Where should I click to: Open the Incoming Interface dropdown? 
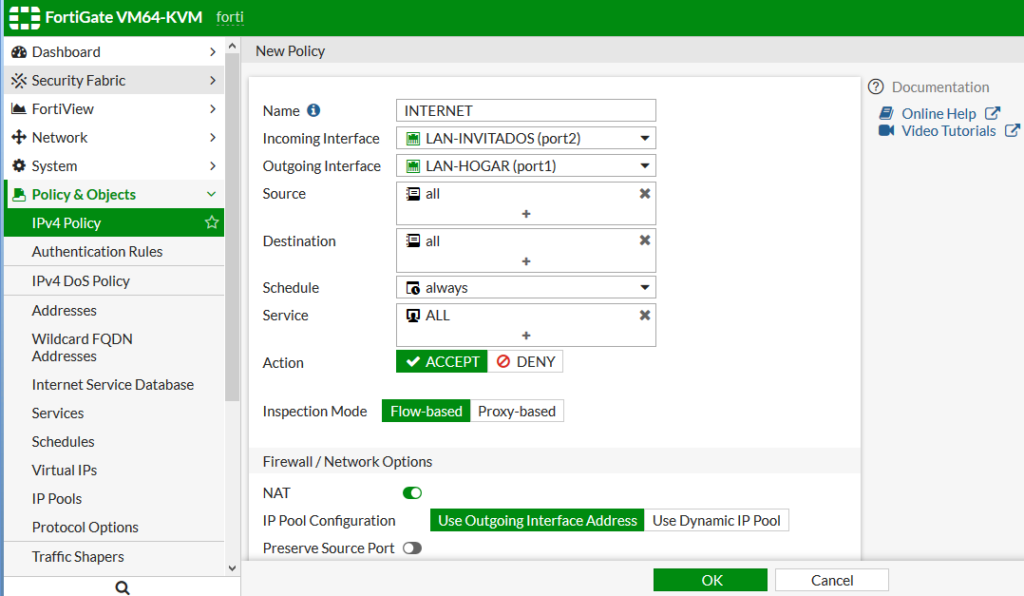[x=526, y=139]
